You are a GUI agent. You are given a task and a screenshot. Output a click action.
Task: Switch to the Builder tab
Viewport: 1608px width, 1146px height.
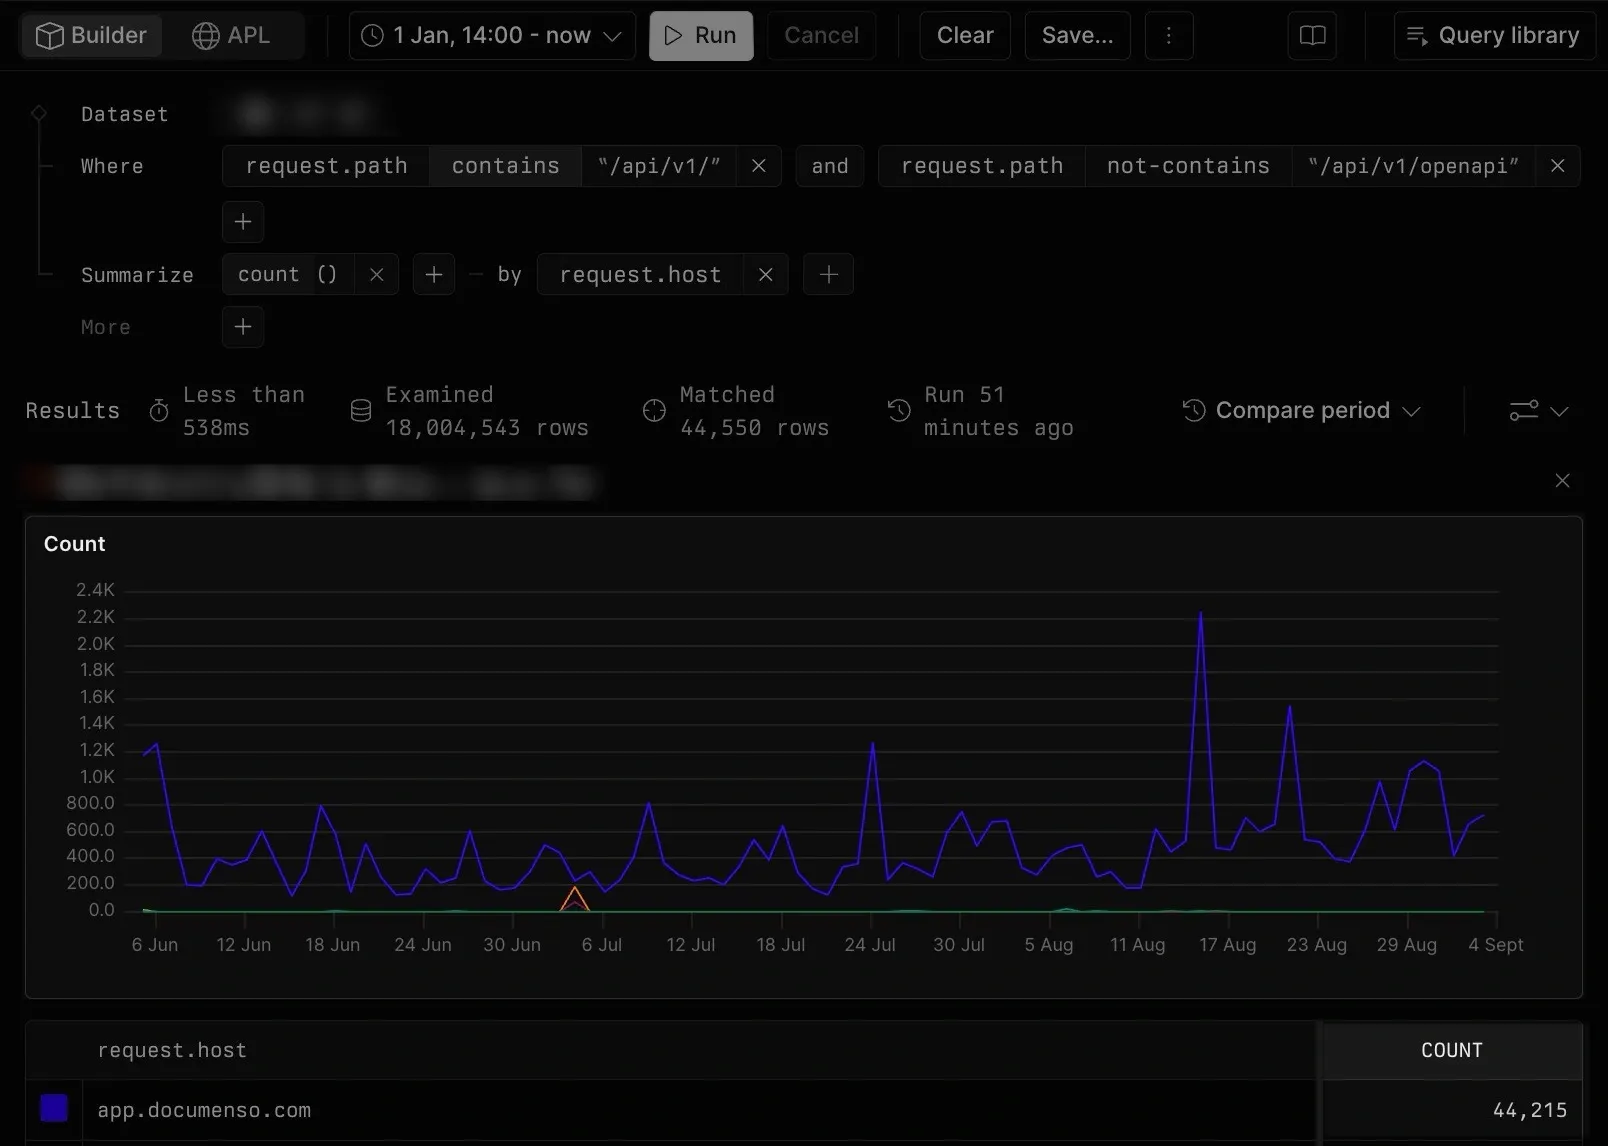91,35
